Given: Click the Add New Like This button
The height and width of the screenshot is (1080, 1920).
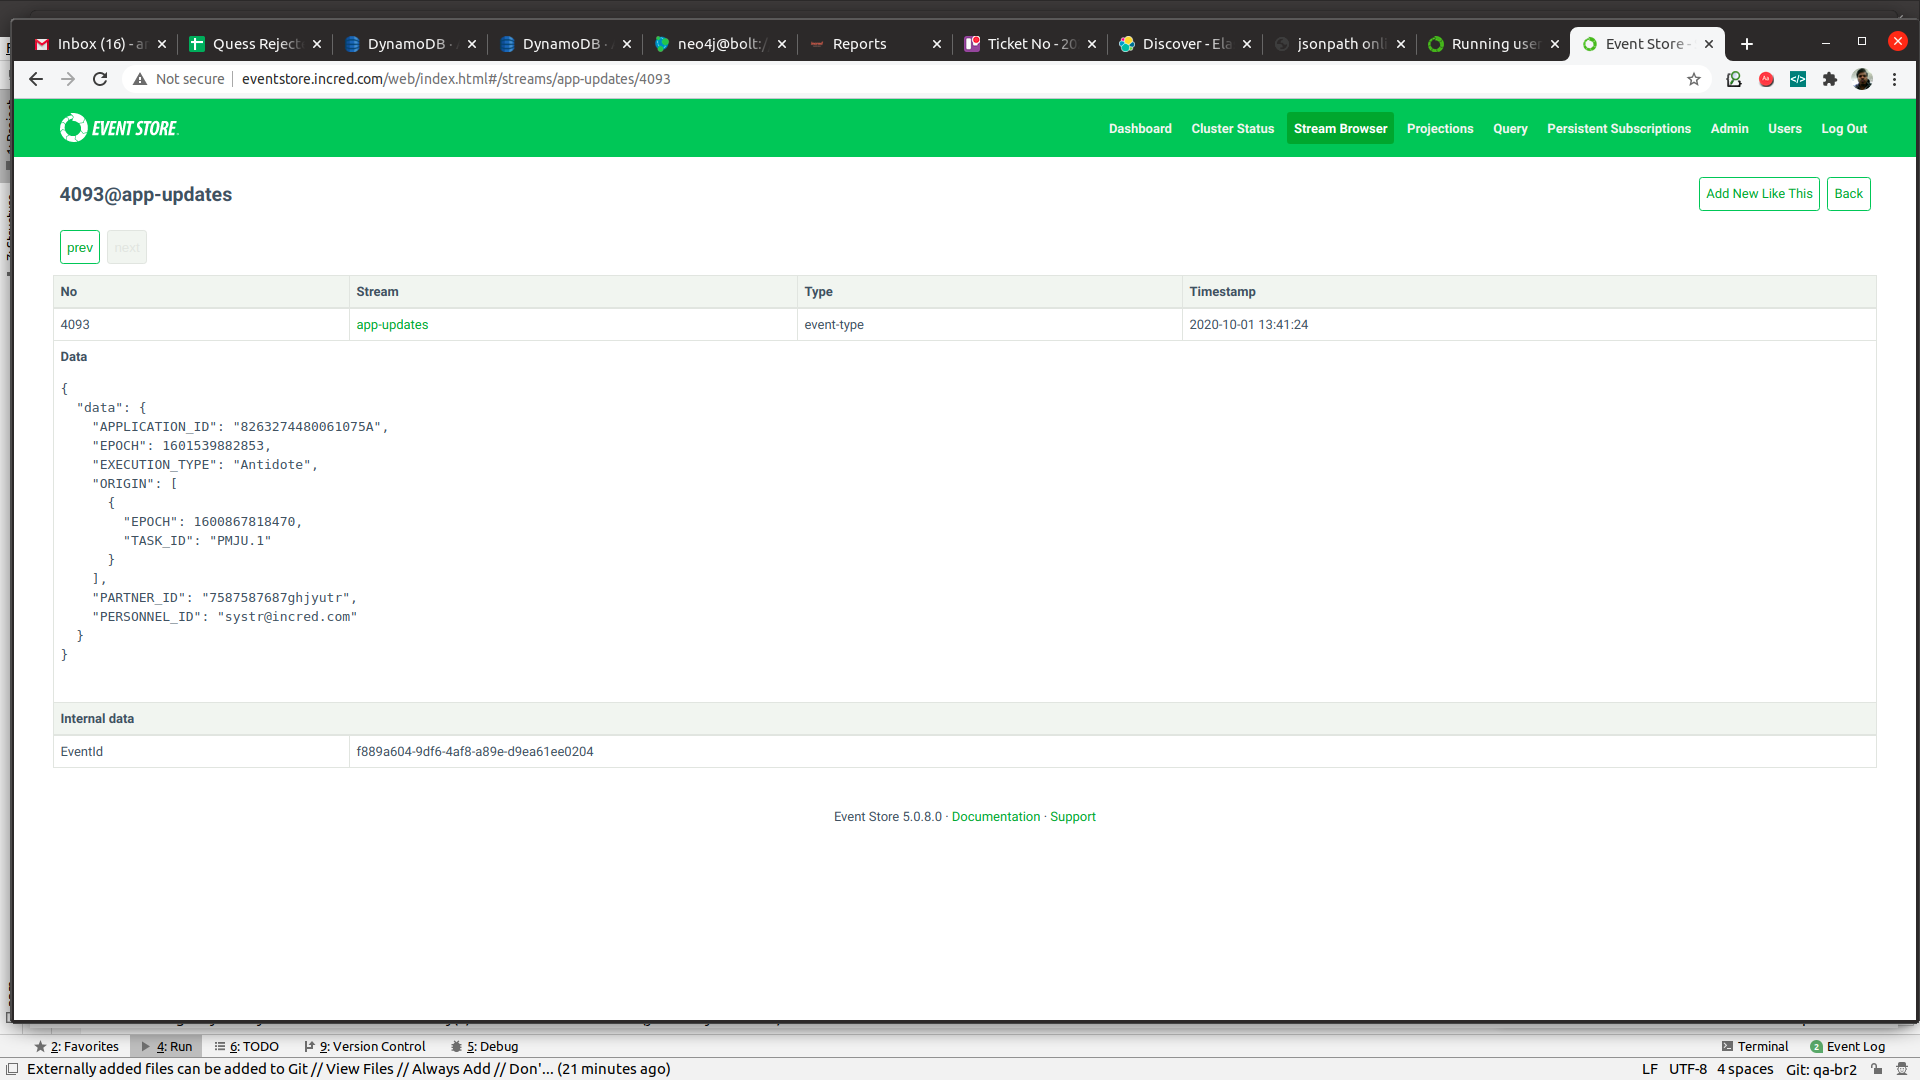Looking at the screenshot, I should [1758, 194].
